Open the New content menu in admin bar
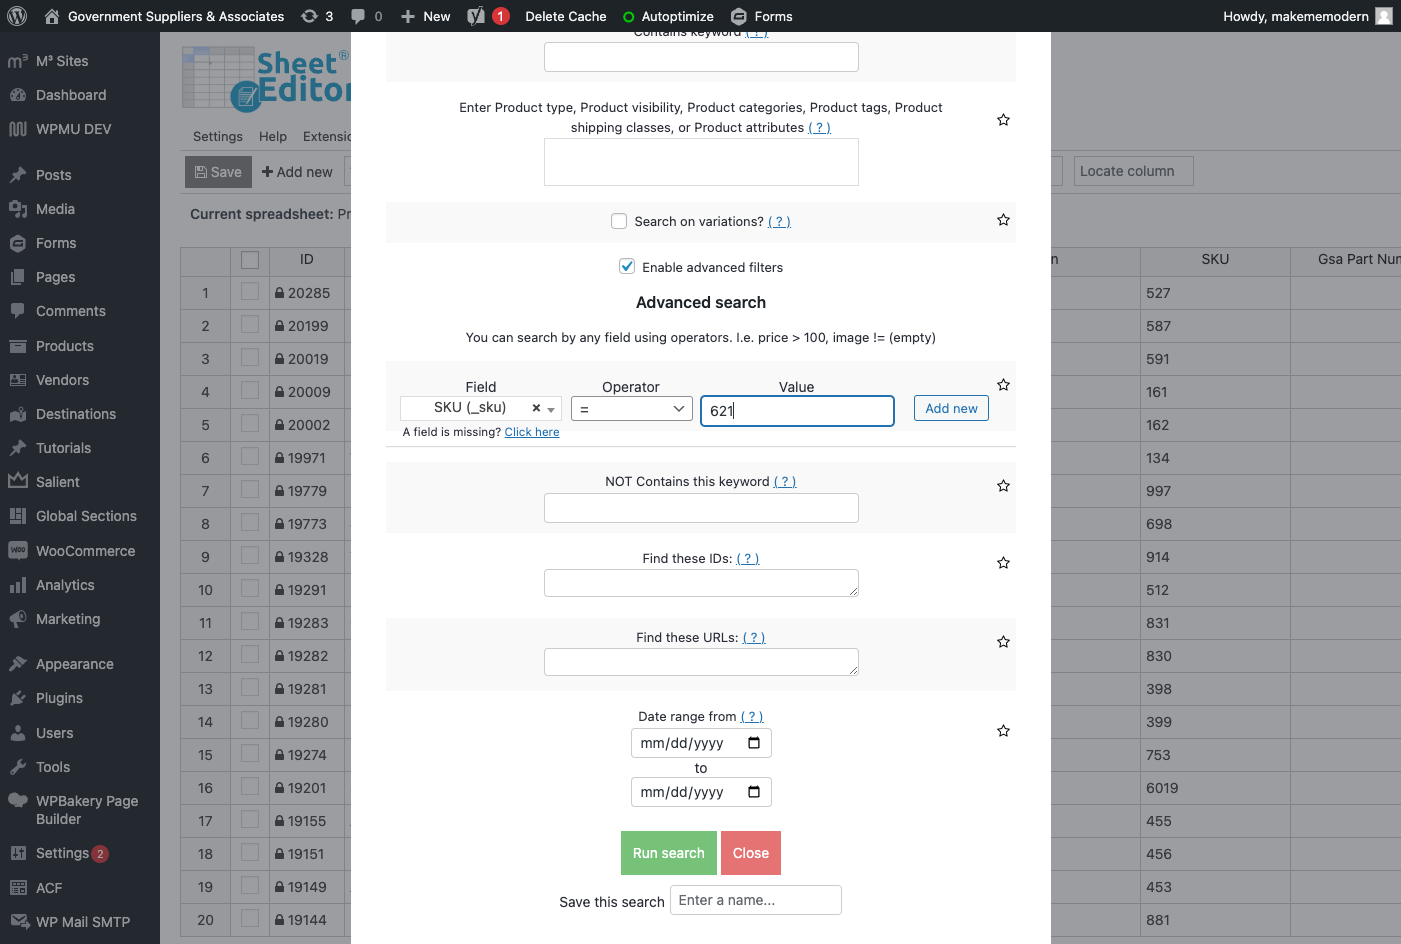This screenshot has width=1401, height=944. [x=425, y=16]
